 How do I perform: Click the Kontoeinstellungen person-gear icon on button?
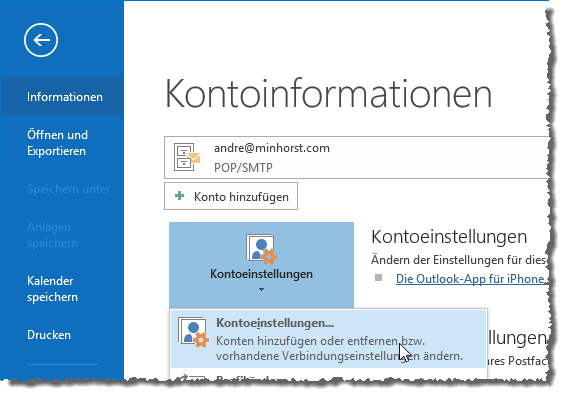[261, 249]
